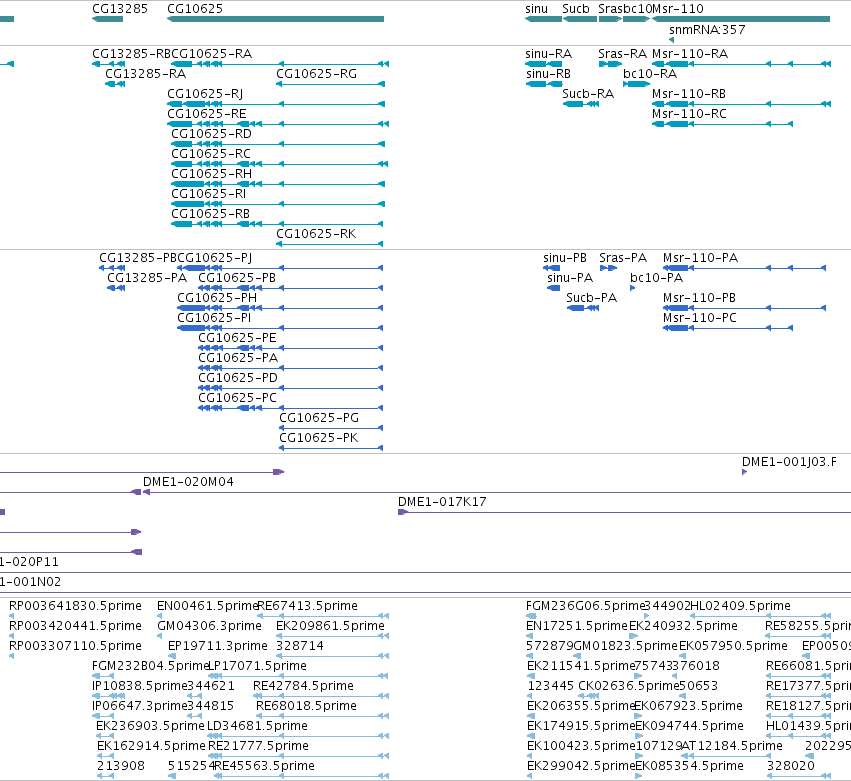This screenshot has width=851, height=781.
Task: Click transcript sinu-RB label
Action: 548,74
